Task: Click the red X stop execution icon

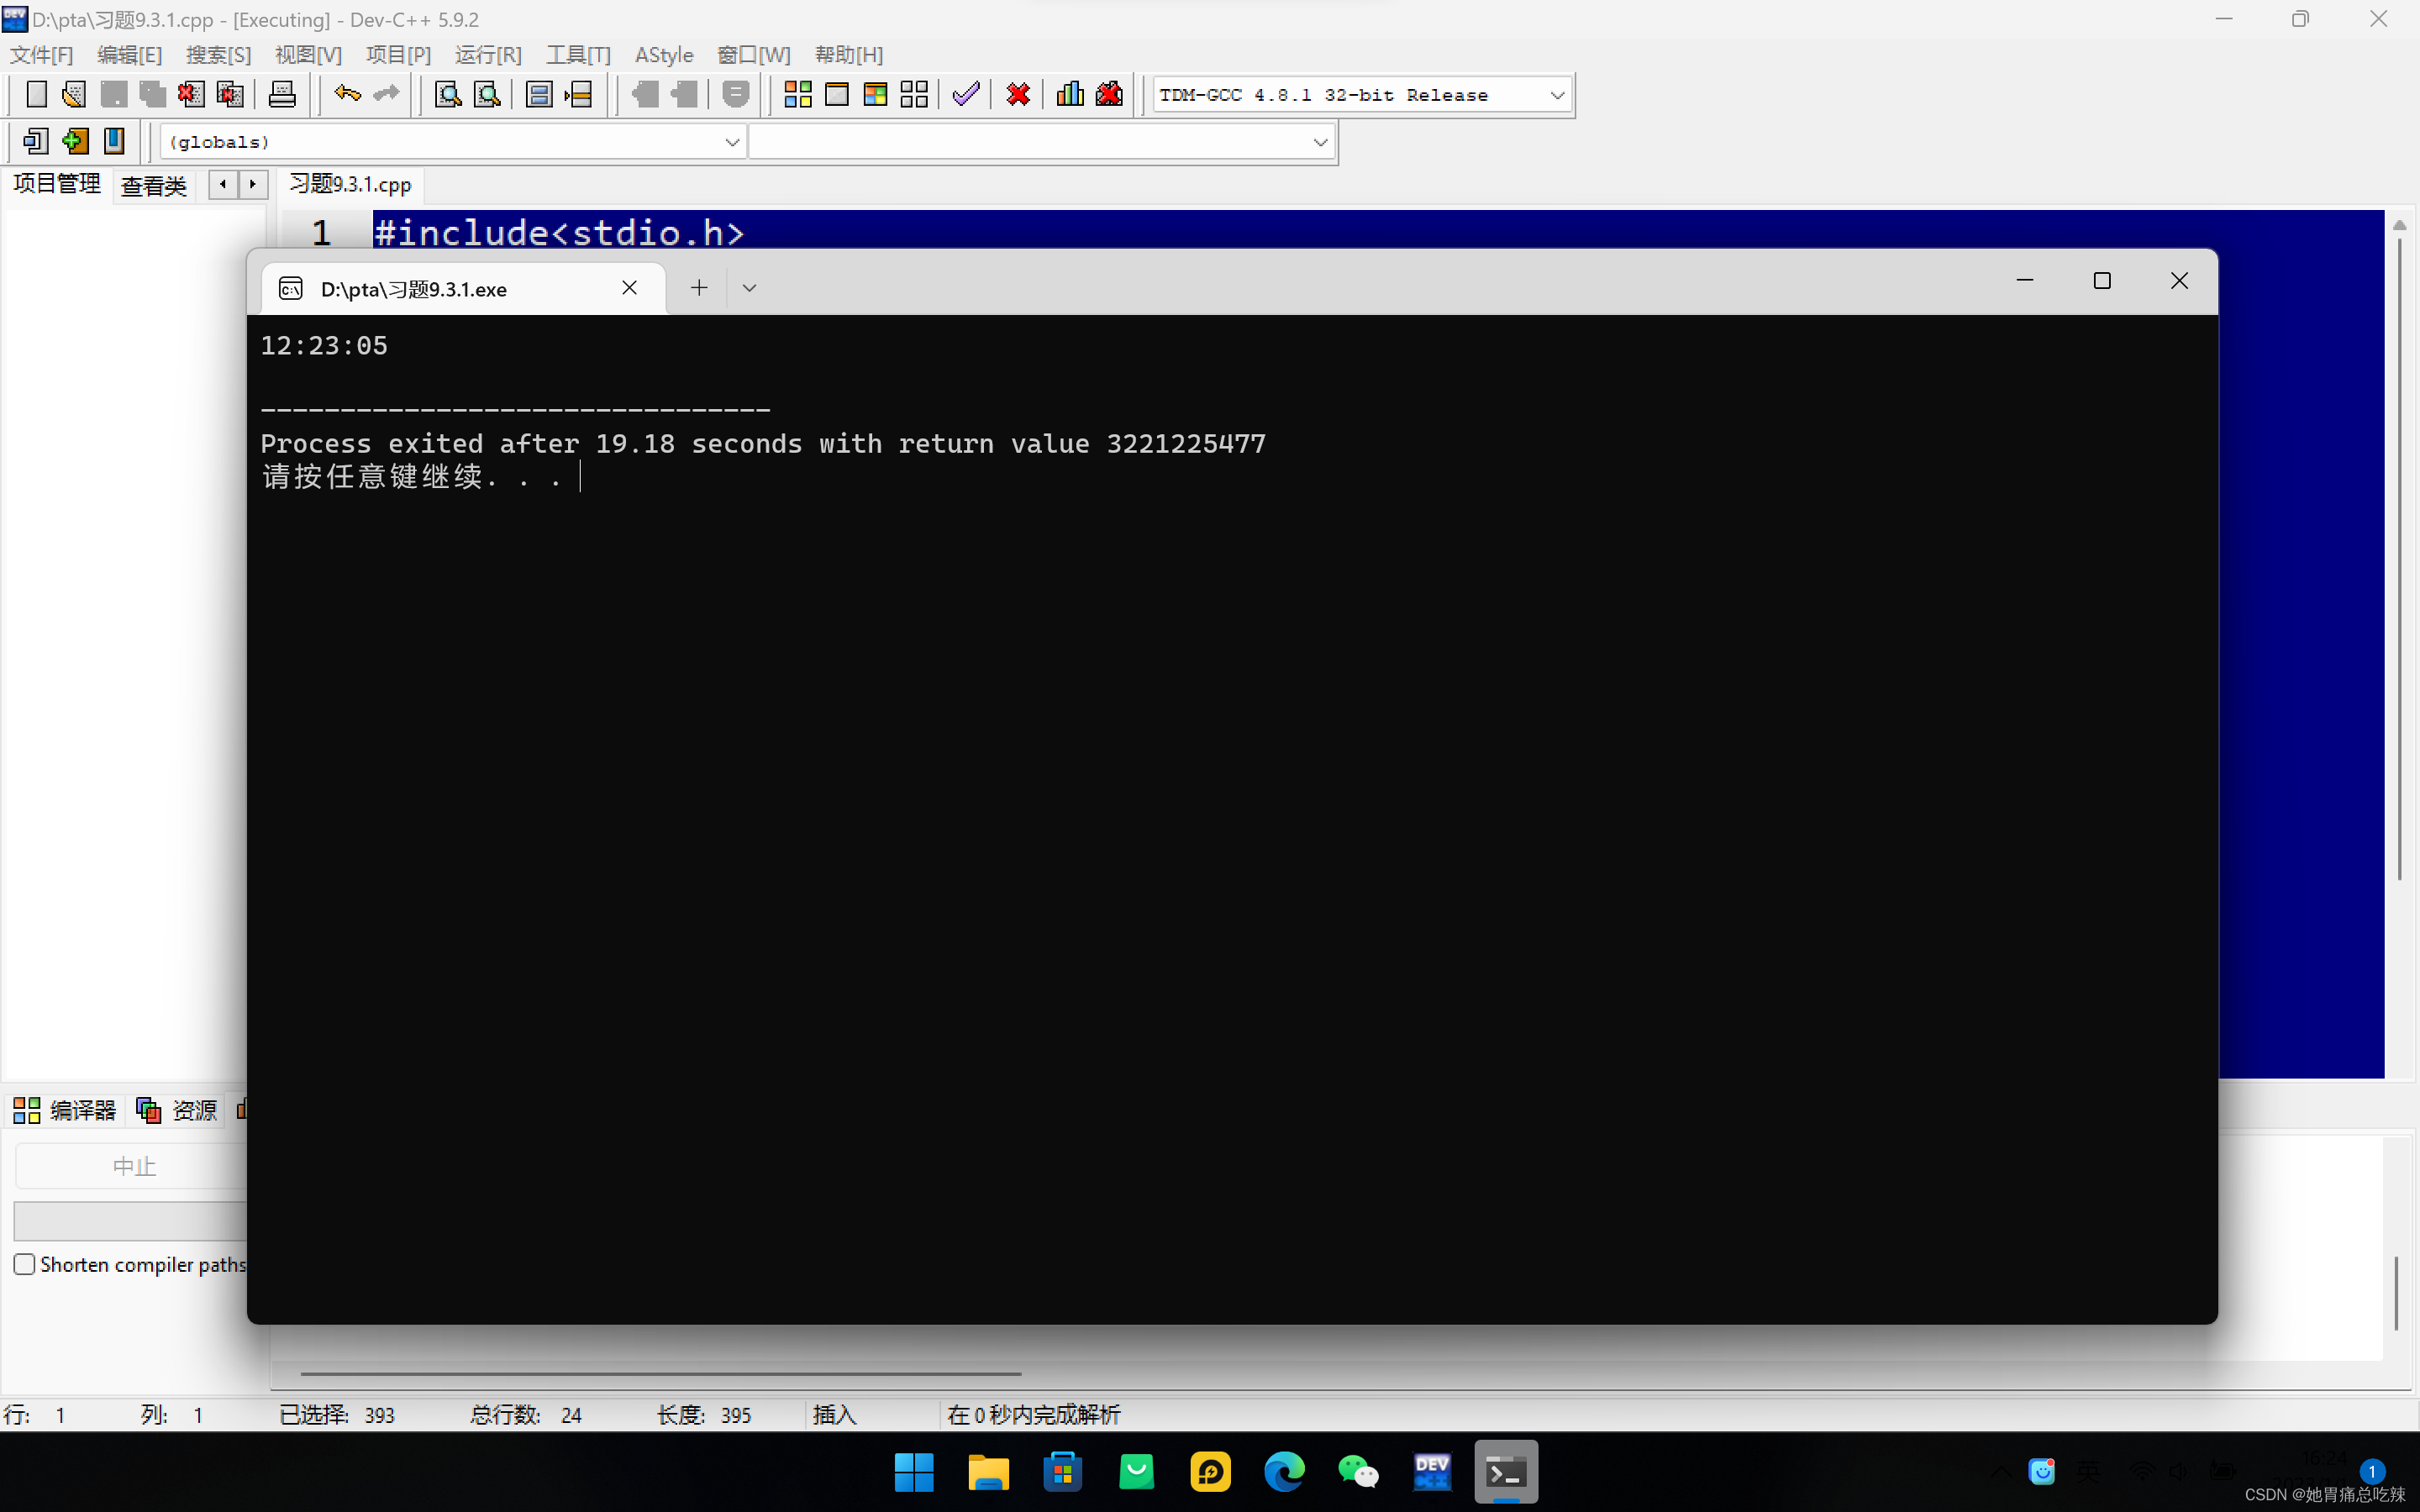Action: point(1018,95)
